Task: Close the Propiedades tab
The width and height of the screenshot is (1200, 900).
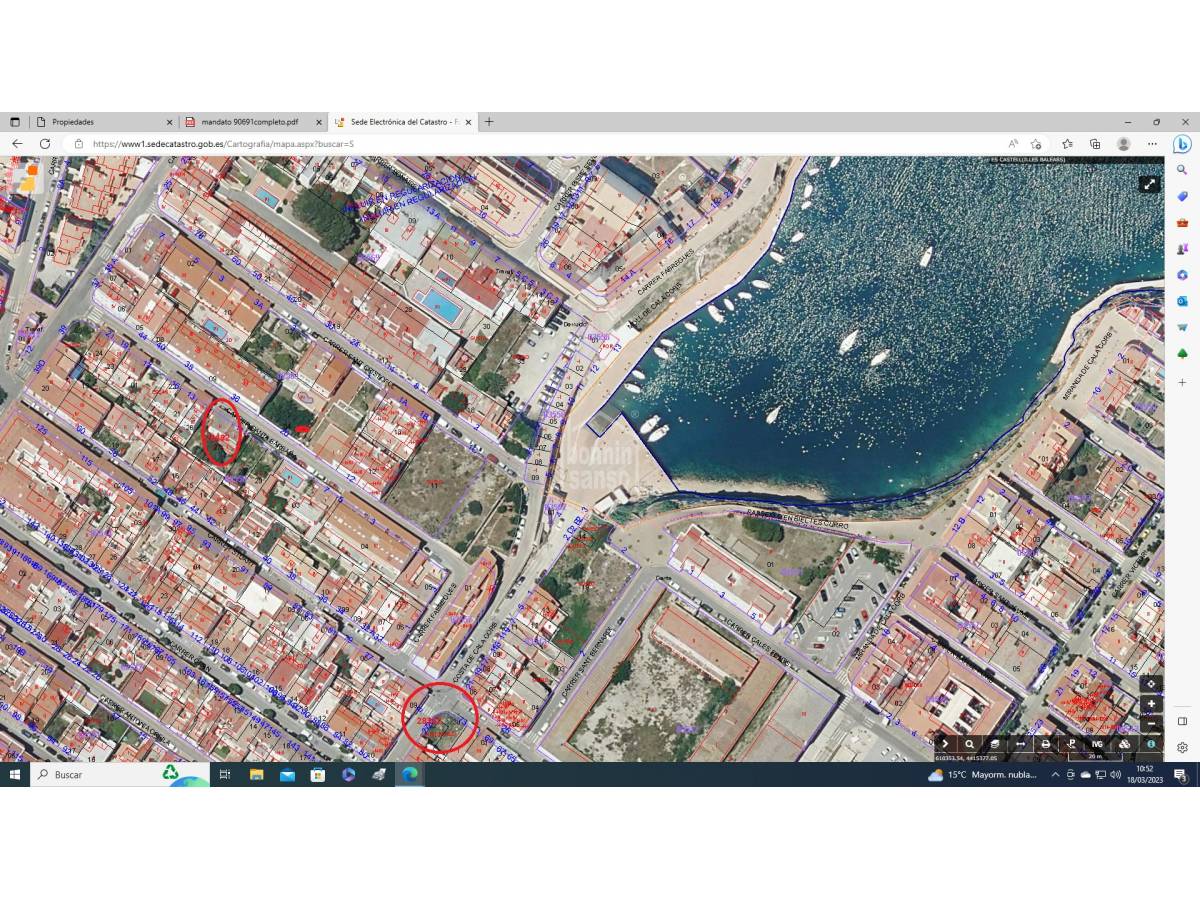Action: click(169, 122)
